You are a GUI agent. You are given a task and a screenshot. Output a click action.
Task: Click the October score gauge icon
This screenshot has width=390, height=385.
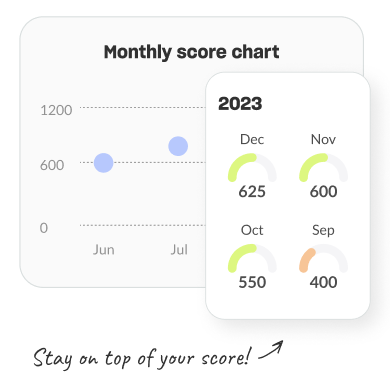pos(252,258)
